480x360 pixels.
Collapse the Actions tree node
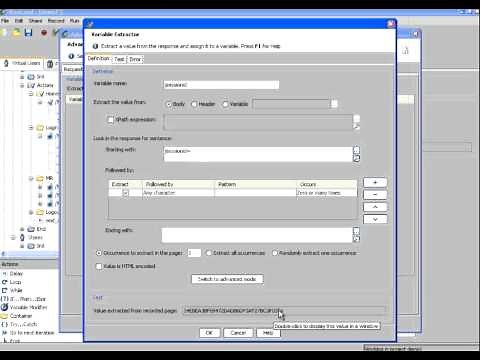pyautogui.click(x=22, y=85)
